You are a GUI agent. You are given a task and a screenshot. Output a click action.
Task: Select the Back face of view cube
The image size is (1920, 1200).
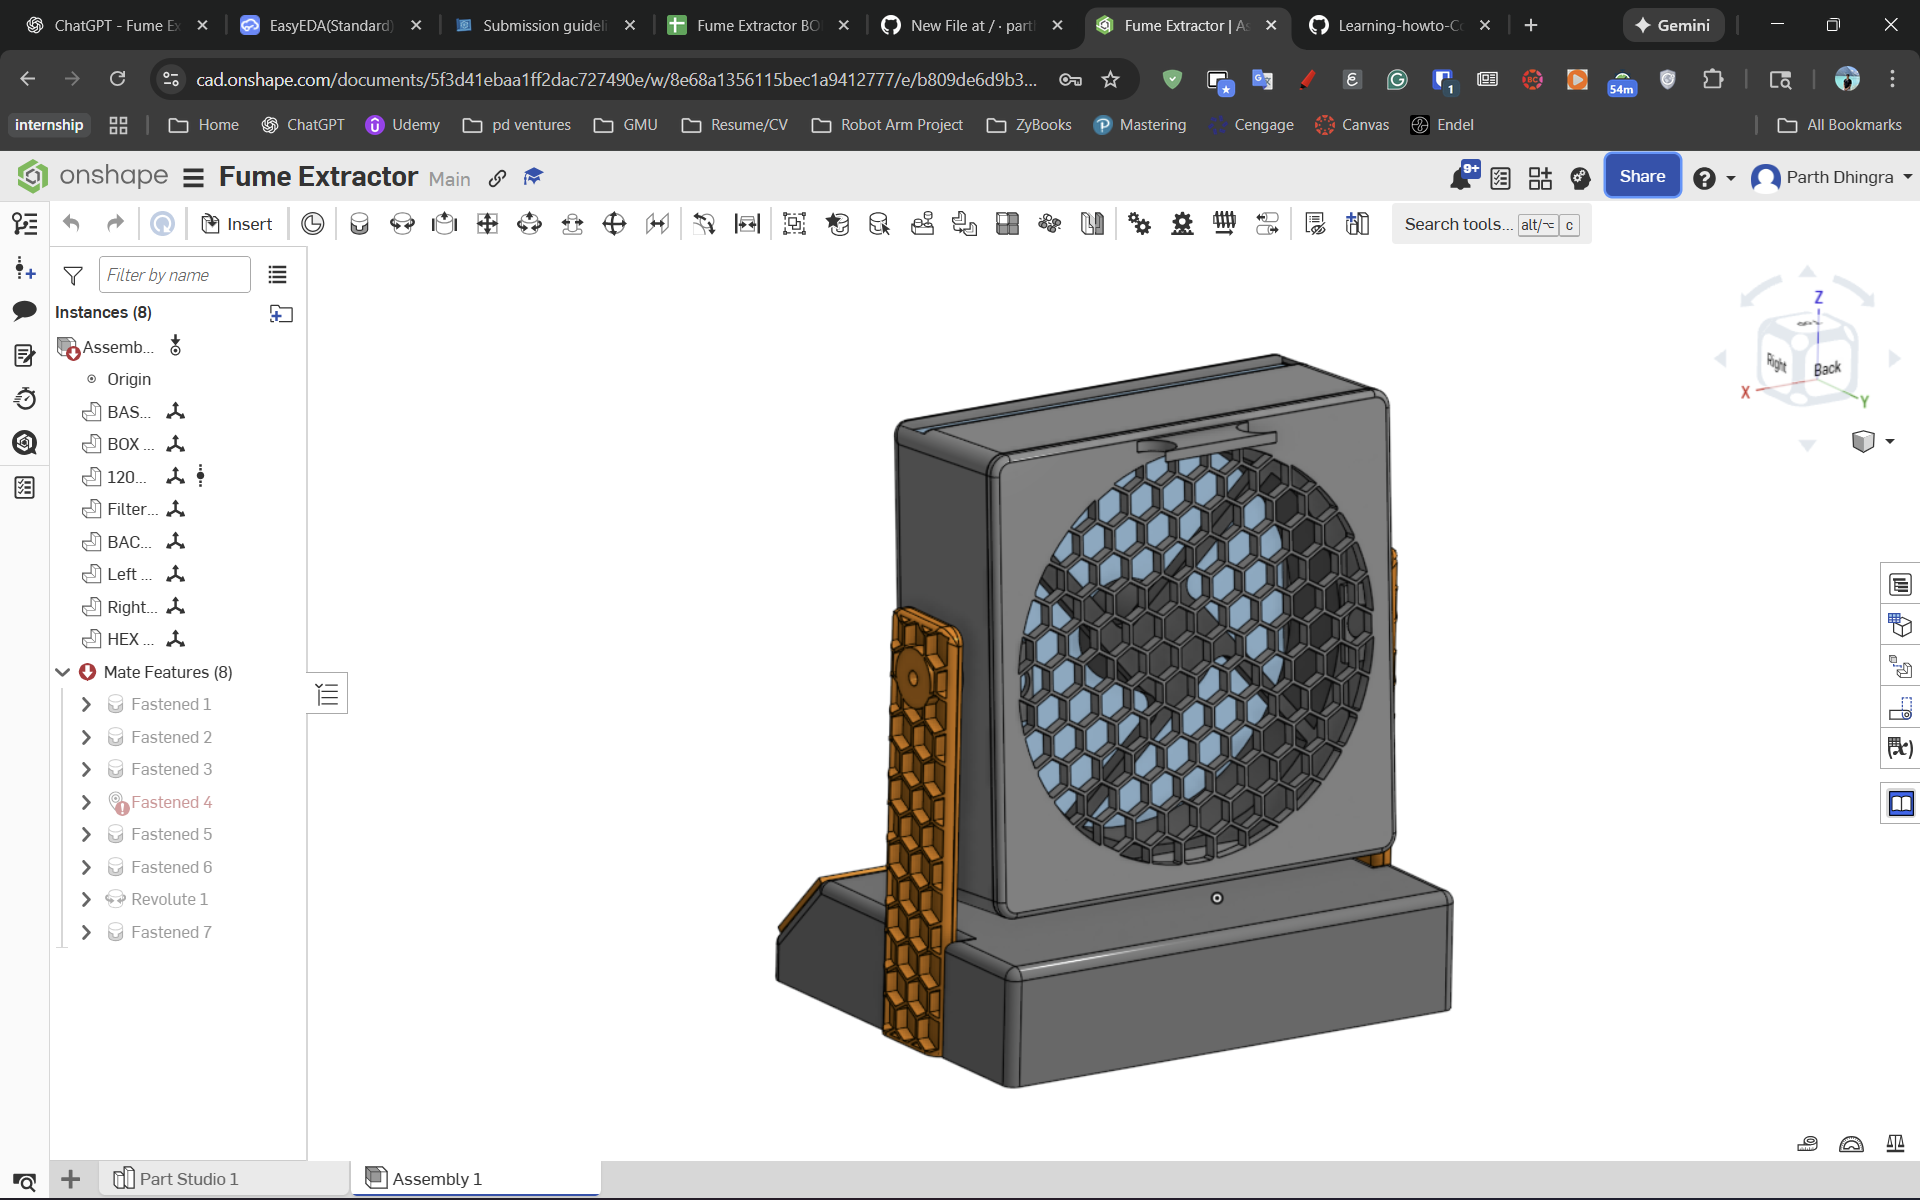[x=1826, y=369]
